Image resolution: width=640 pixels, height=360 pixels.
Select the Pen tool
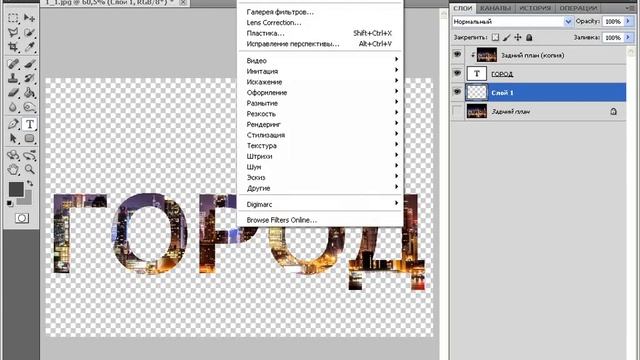(x=13, y=124)
